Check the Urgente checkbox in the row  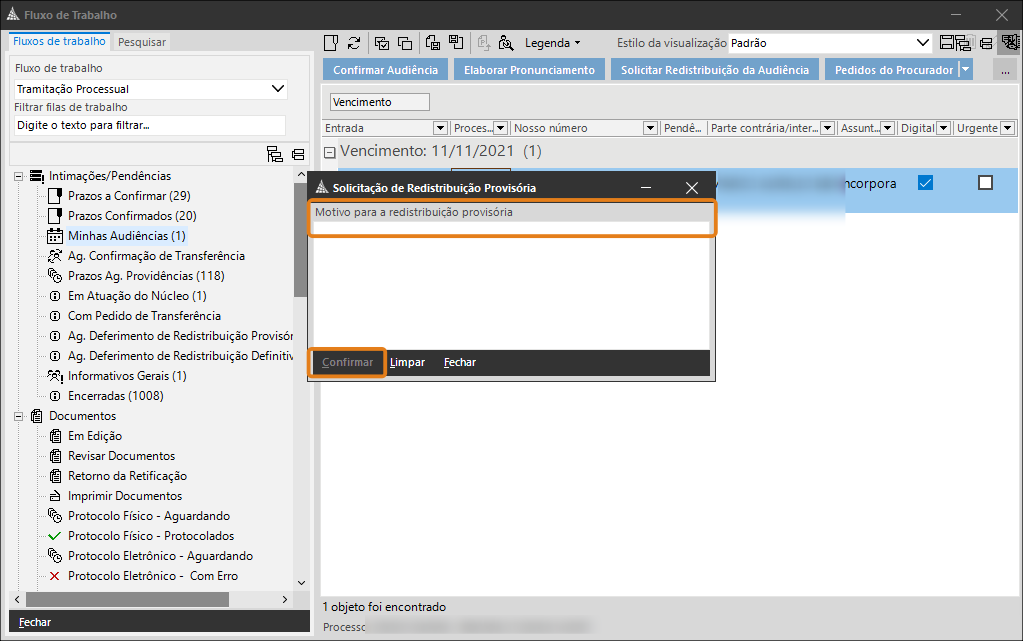tap(985, 183)
